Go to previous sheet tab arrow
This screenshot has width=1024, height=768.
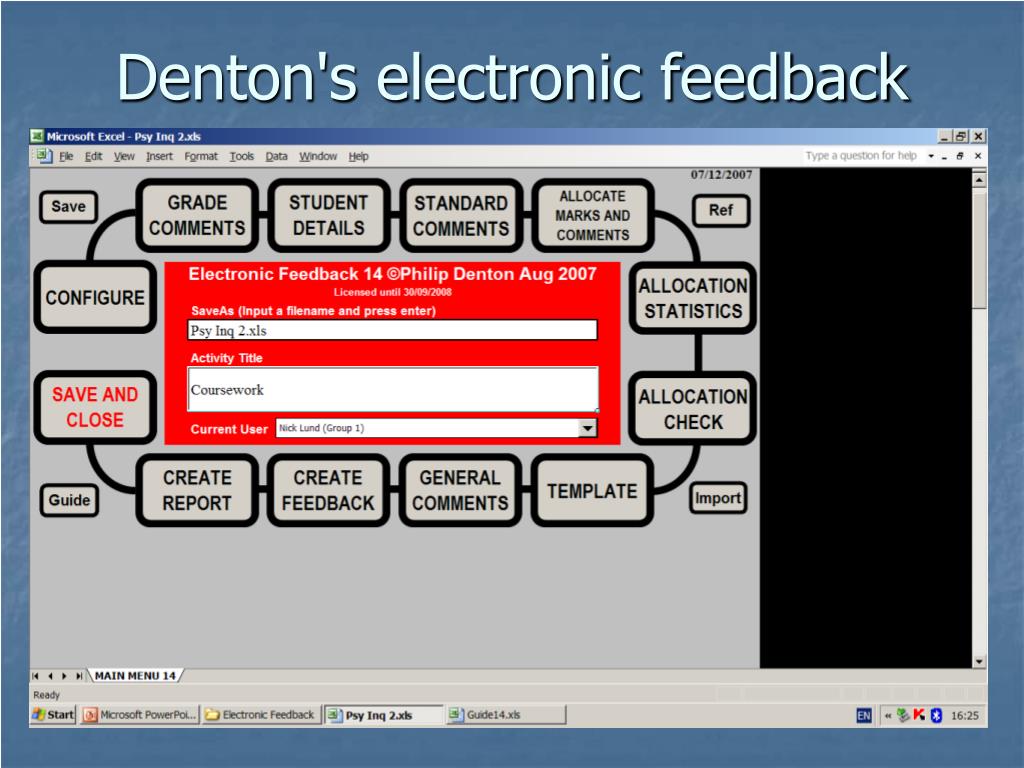tap(50, 676)
